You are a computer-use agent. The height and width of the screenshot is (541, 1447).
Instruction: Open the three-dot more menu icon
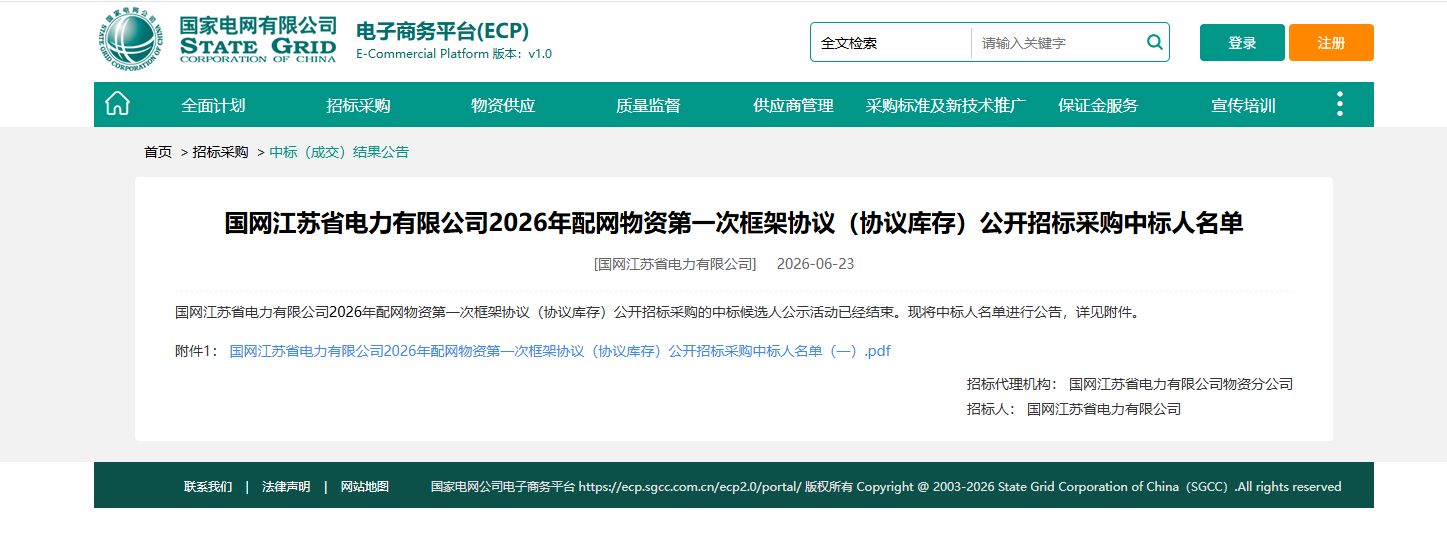[1339, 104]
